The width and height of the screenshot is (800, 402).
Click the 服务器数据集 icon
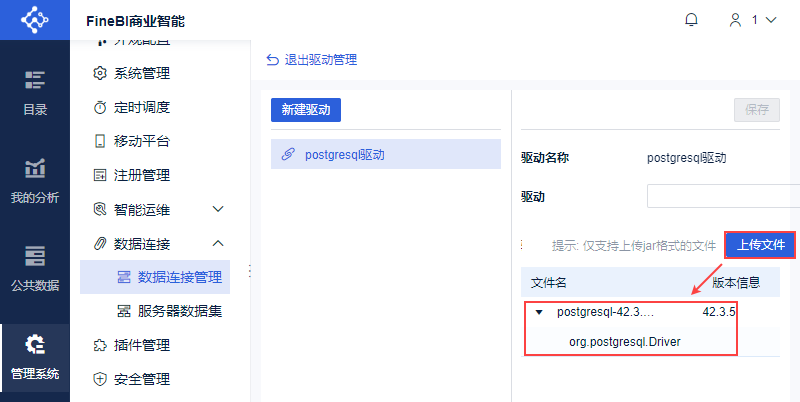tap(124, 311)
